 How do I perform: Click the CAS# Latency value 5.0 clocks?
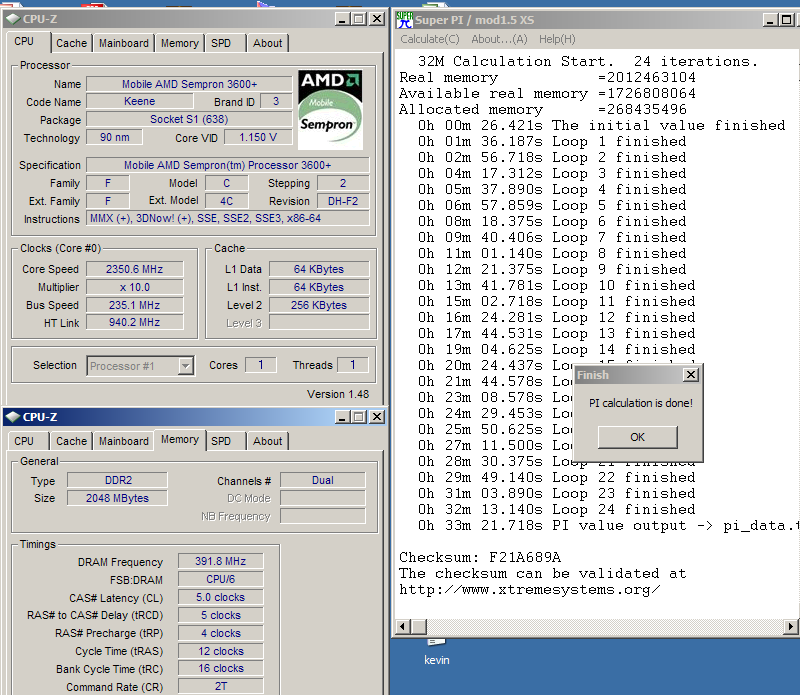220,597
